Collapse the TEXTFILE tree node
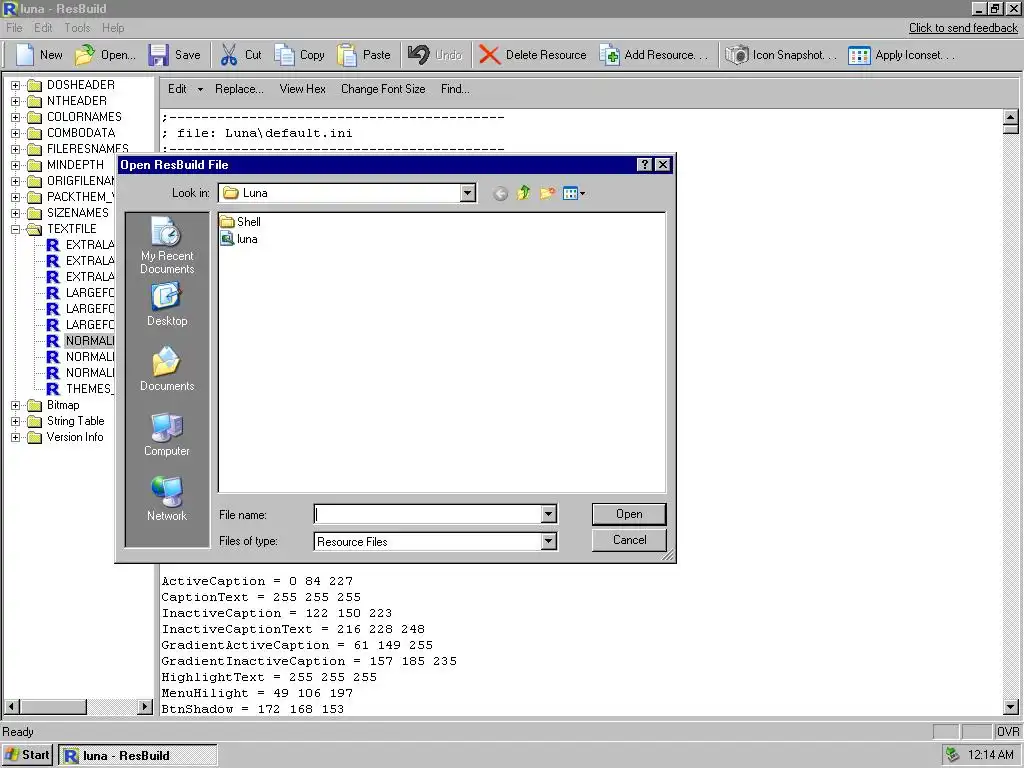Image resolution: width=1024 pixels, height=768 pixels. click(16, 229)
